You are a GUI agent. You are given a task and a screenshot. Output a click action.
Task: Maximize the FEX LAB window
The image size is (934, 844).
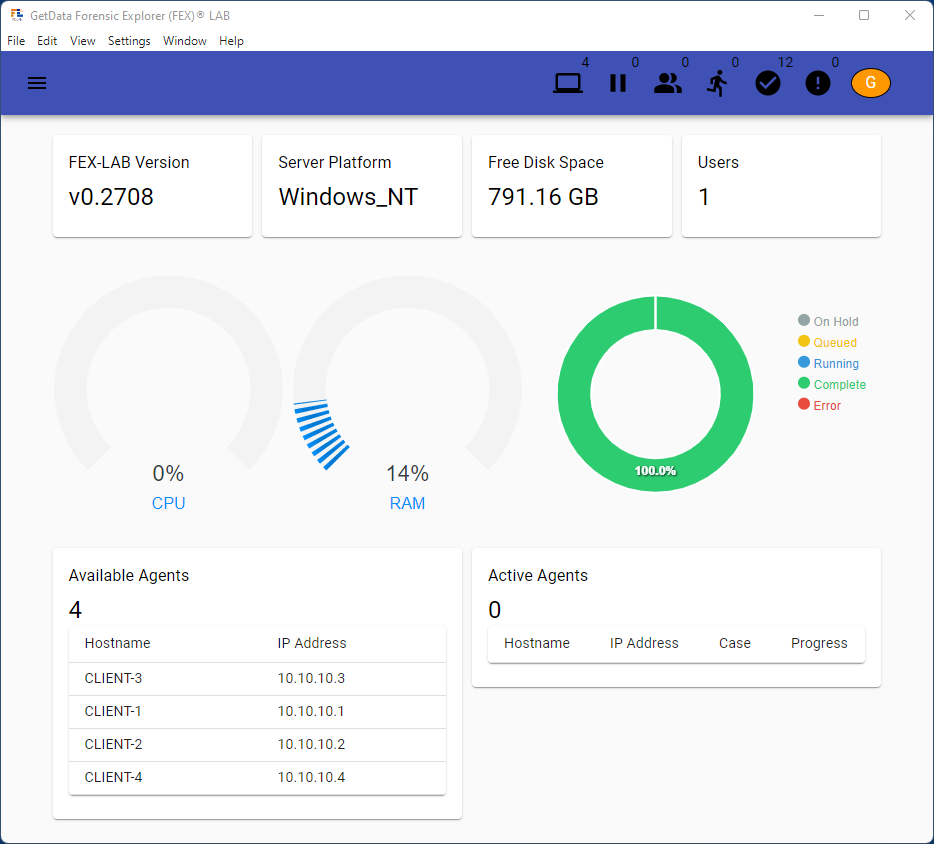[x=864, y=15]
